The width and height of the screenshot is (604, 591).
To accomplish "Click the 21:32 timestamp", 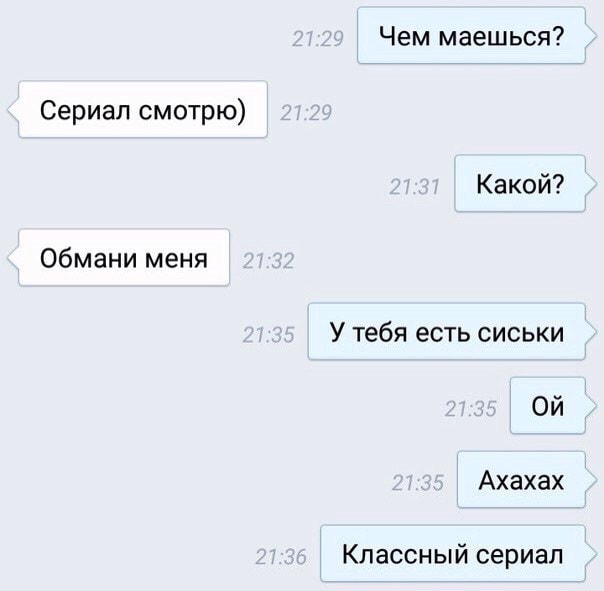I will 268,261.
